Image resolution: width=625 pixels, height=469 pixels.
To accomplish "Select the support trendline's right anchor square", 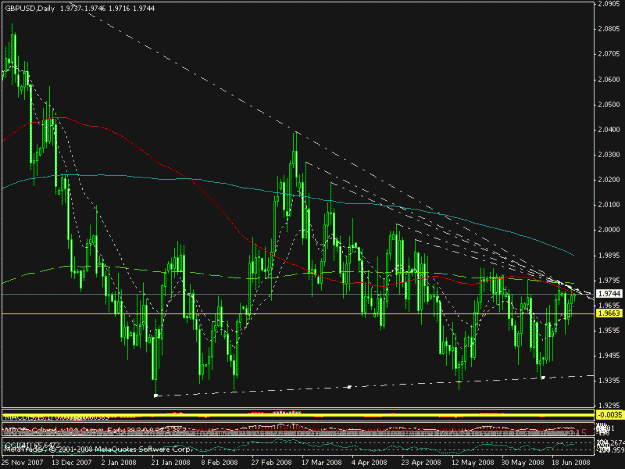I will (x=542, y=377).
